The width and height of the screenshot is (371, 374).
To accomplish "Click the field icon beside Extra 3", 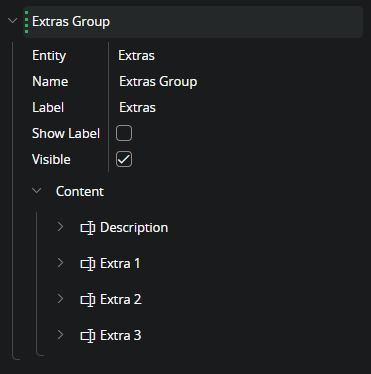I will 88,336.
